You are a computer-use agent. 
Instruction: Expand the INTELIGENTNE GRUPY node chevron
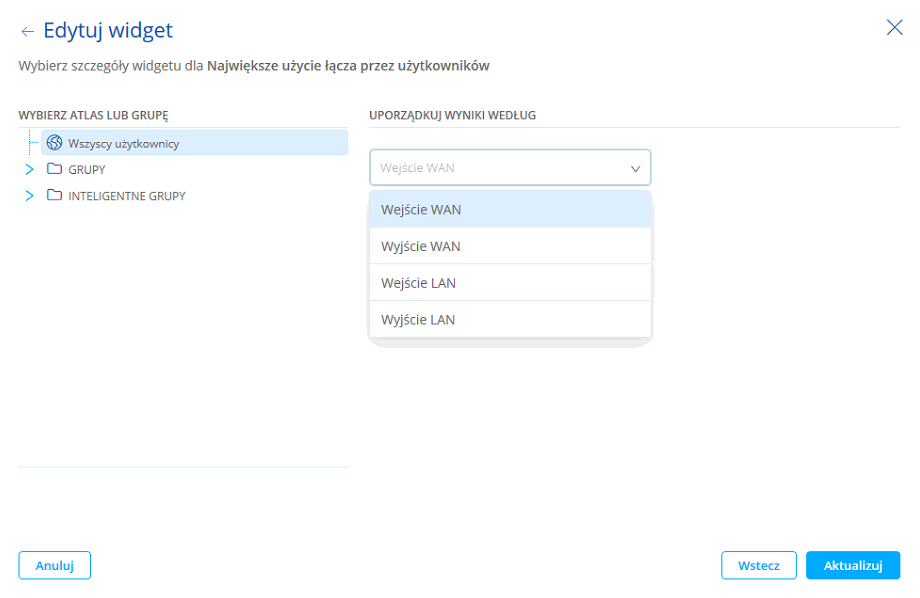click(29, 196)
